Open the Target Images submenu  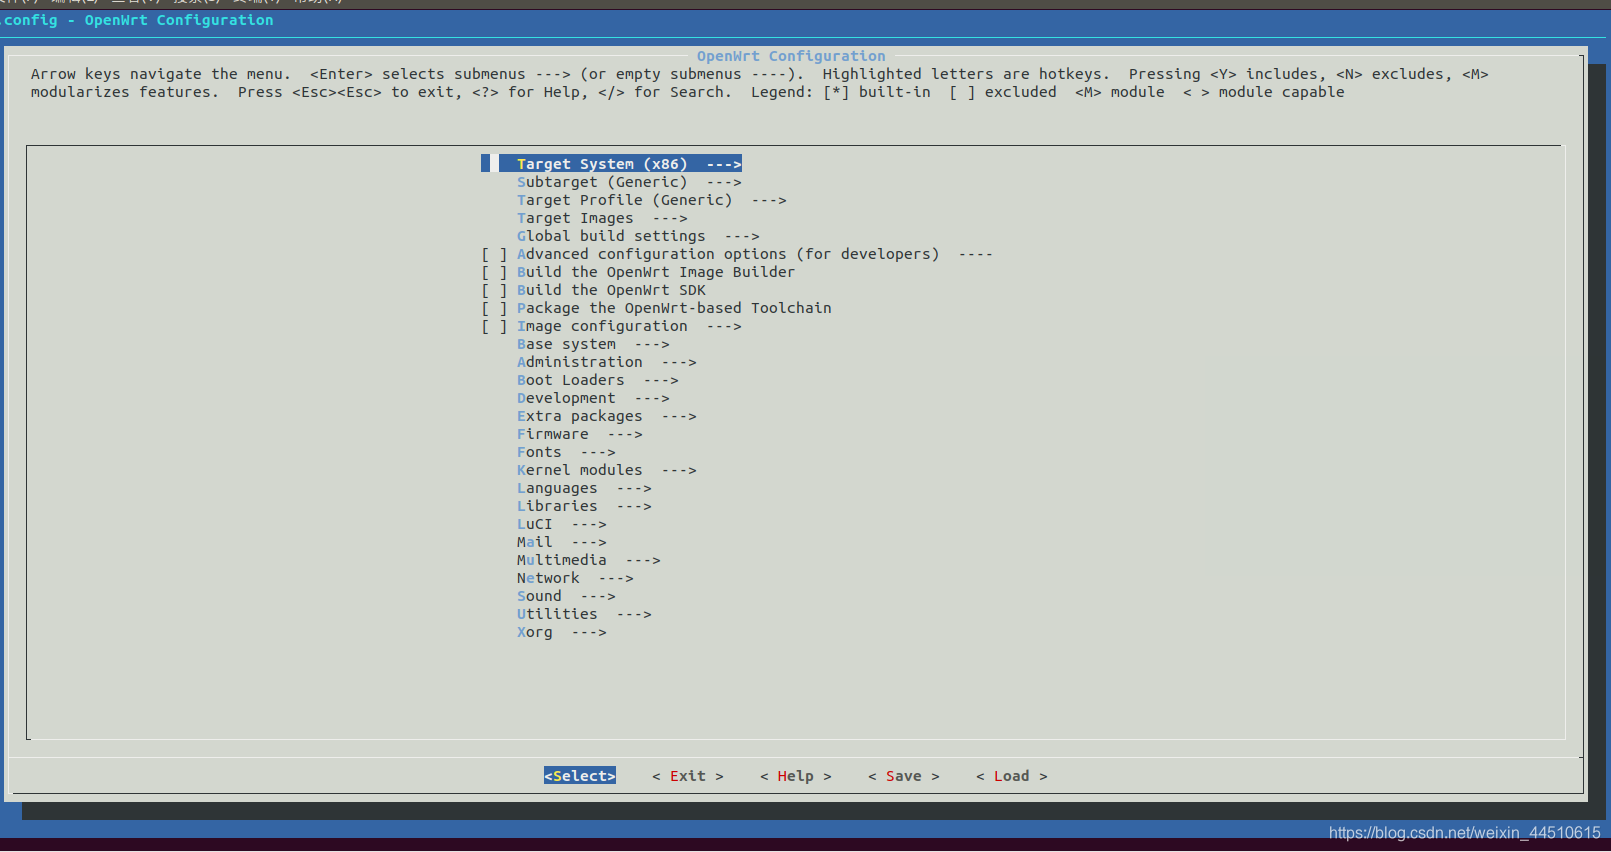pyautogui.click(x=602, y=218)
